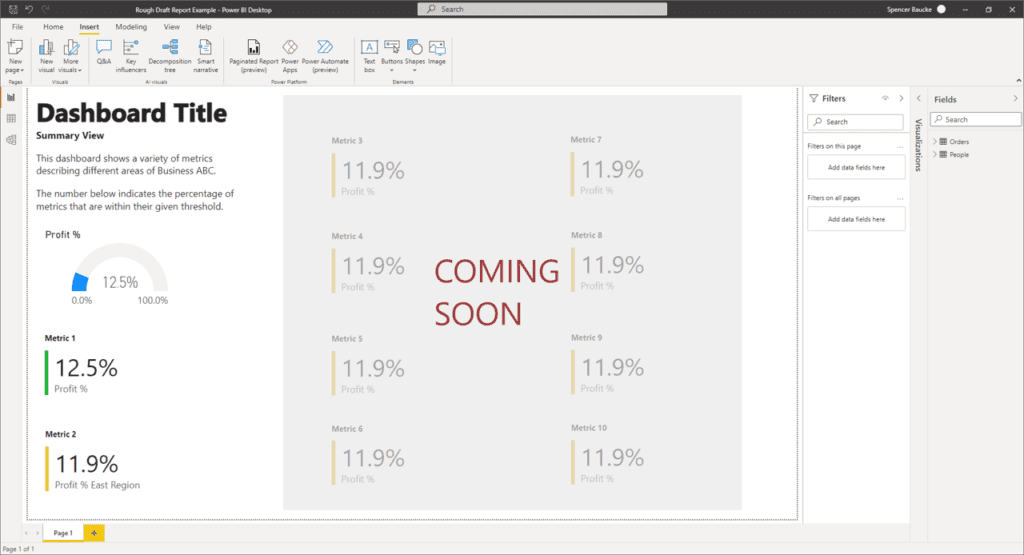Insert a Q&A visual
The height and width of the screenshot is (555, 1024).
[x=104, y=52]
